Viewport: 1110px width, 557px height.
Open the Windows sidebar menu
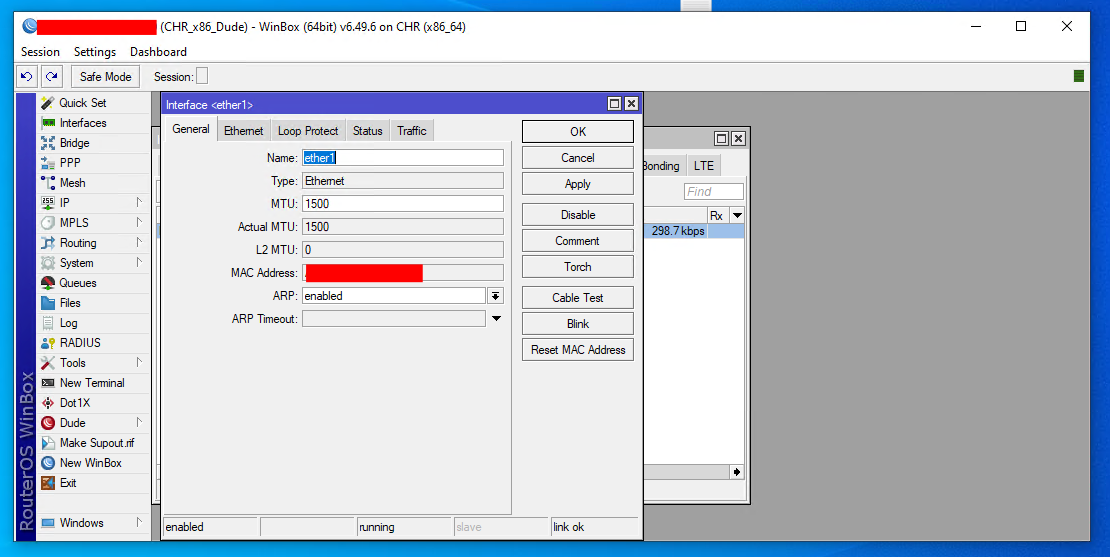coord(93,523)
